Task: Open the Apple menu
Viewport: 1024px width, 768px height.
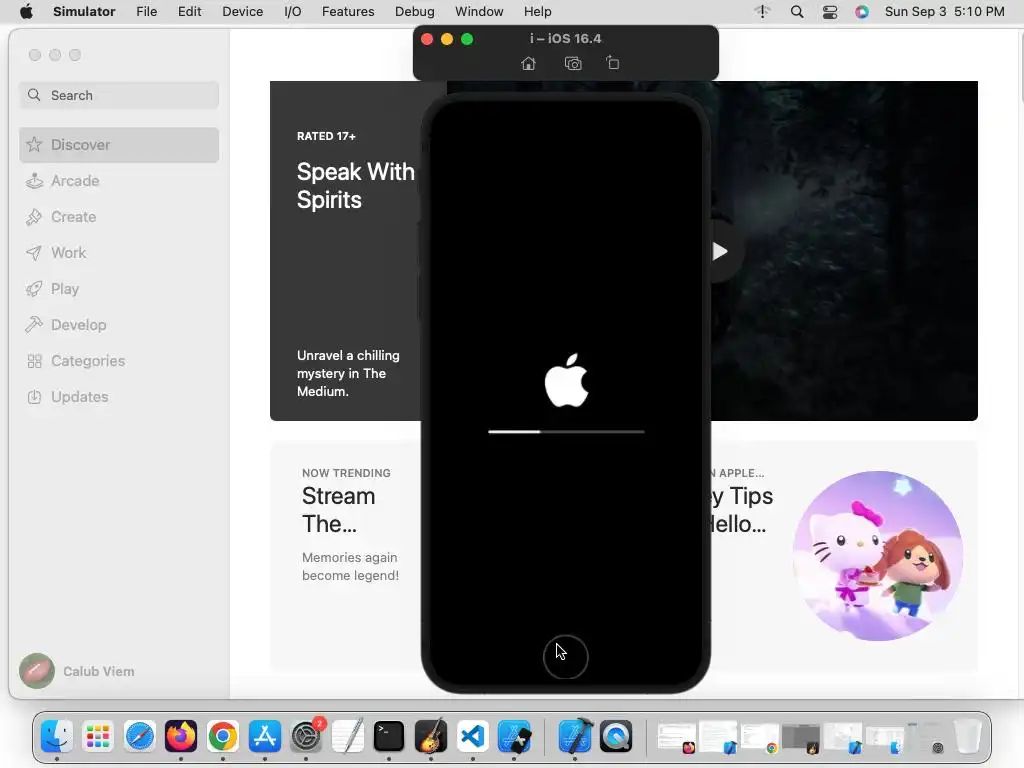Action: tap(26, 12)
